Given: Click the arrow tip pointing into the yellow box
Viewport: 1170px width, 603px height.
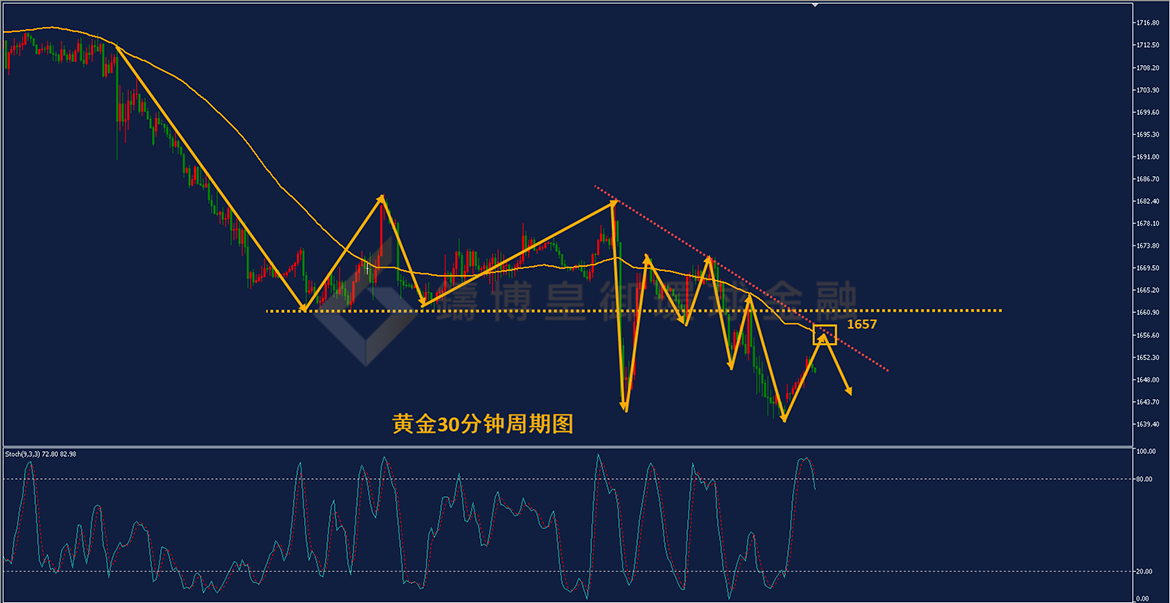Looking at the screenshot, I should pyautogui.click(x=822, y=336).
